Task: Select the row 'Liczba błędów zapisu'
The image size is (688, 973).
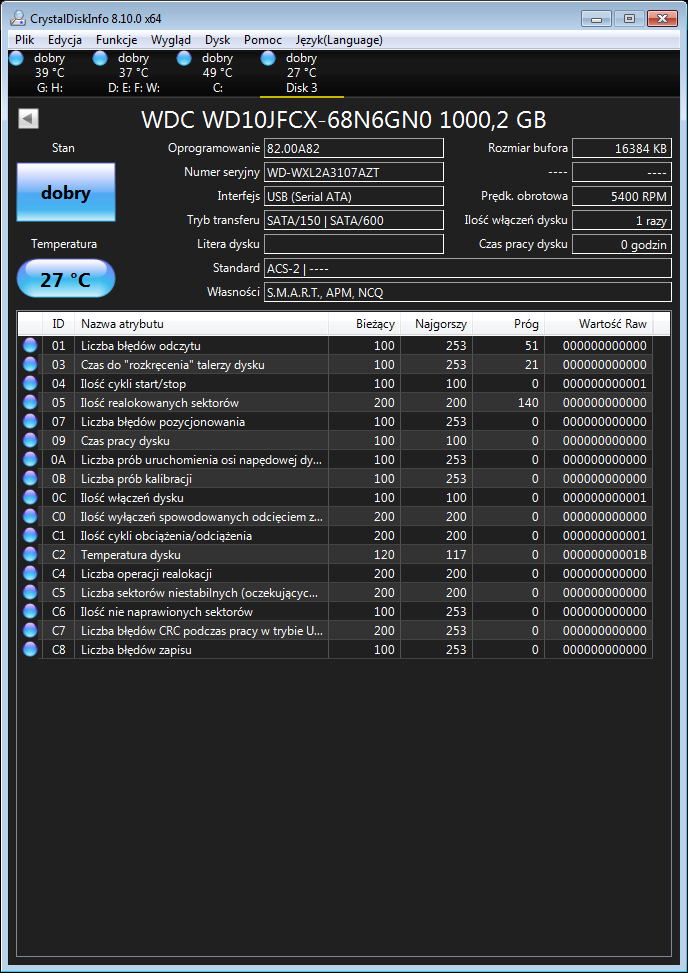Action: 335,650
